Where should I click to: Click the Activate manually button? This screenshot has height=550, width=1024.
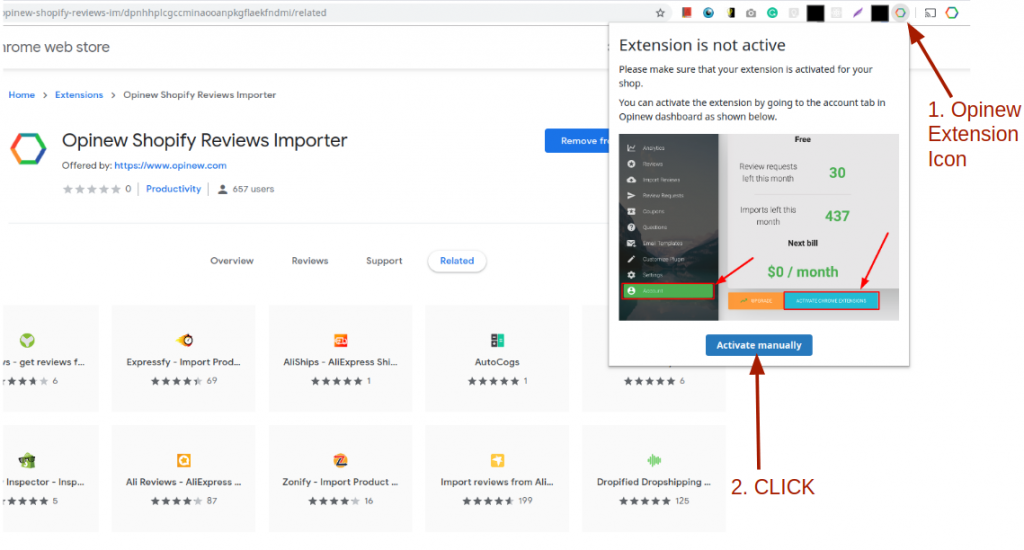759,345
